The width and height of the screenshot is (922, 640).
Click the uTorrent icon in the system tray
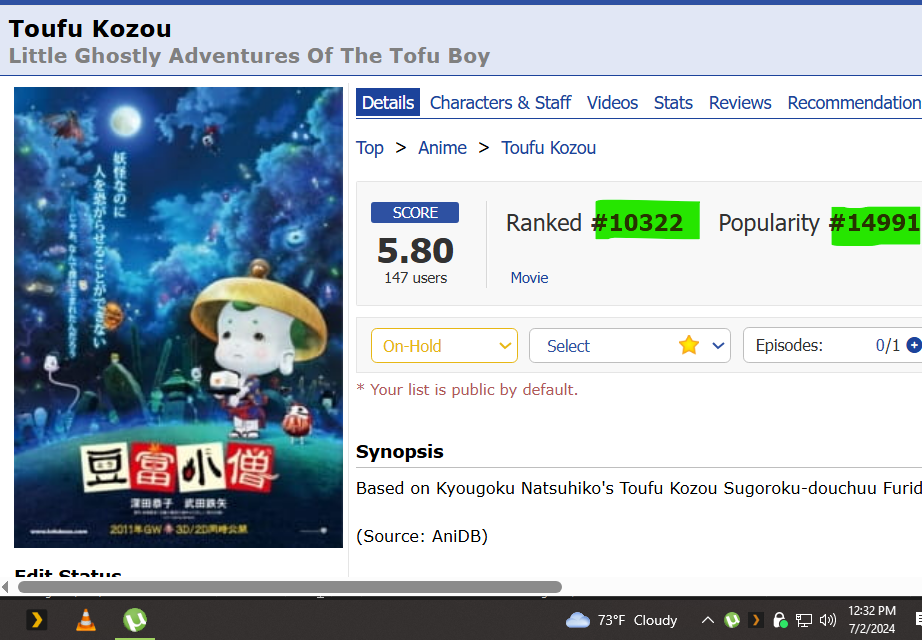point(732,620)
